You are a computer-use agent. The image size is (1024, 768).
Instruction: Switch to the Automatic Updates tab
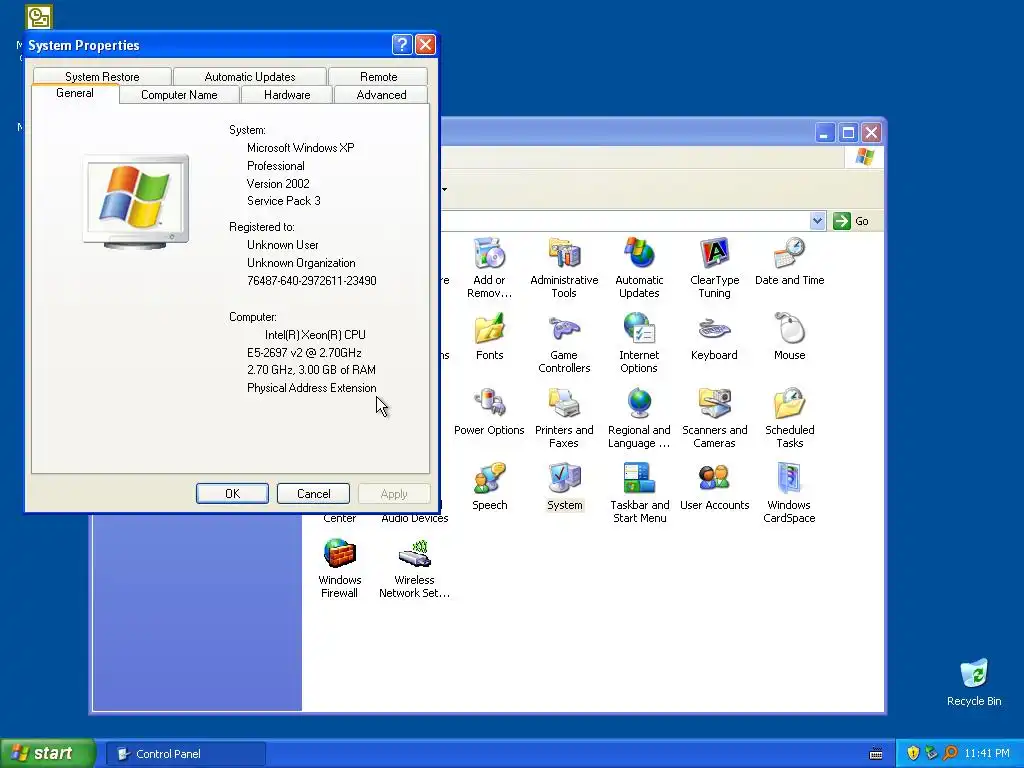point(249,76)
